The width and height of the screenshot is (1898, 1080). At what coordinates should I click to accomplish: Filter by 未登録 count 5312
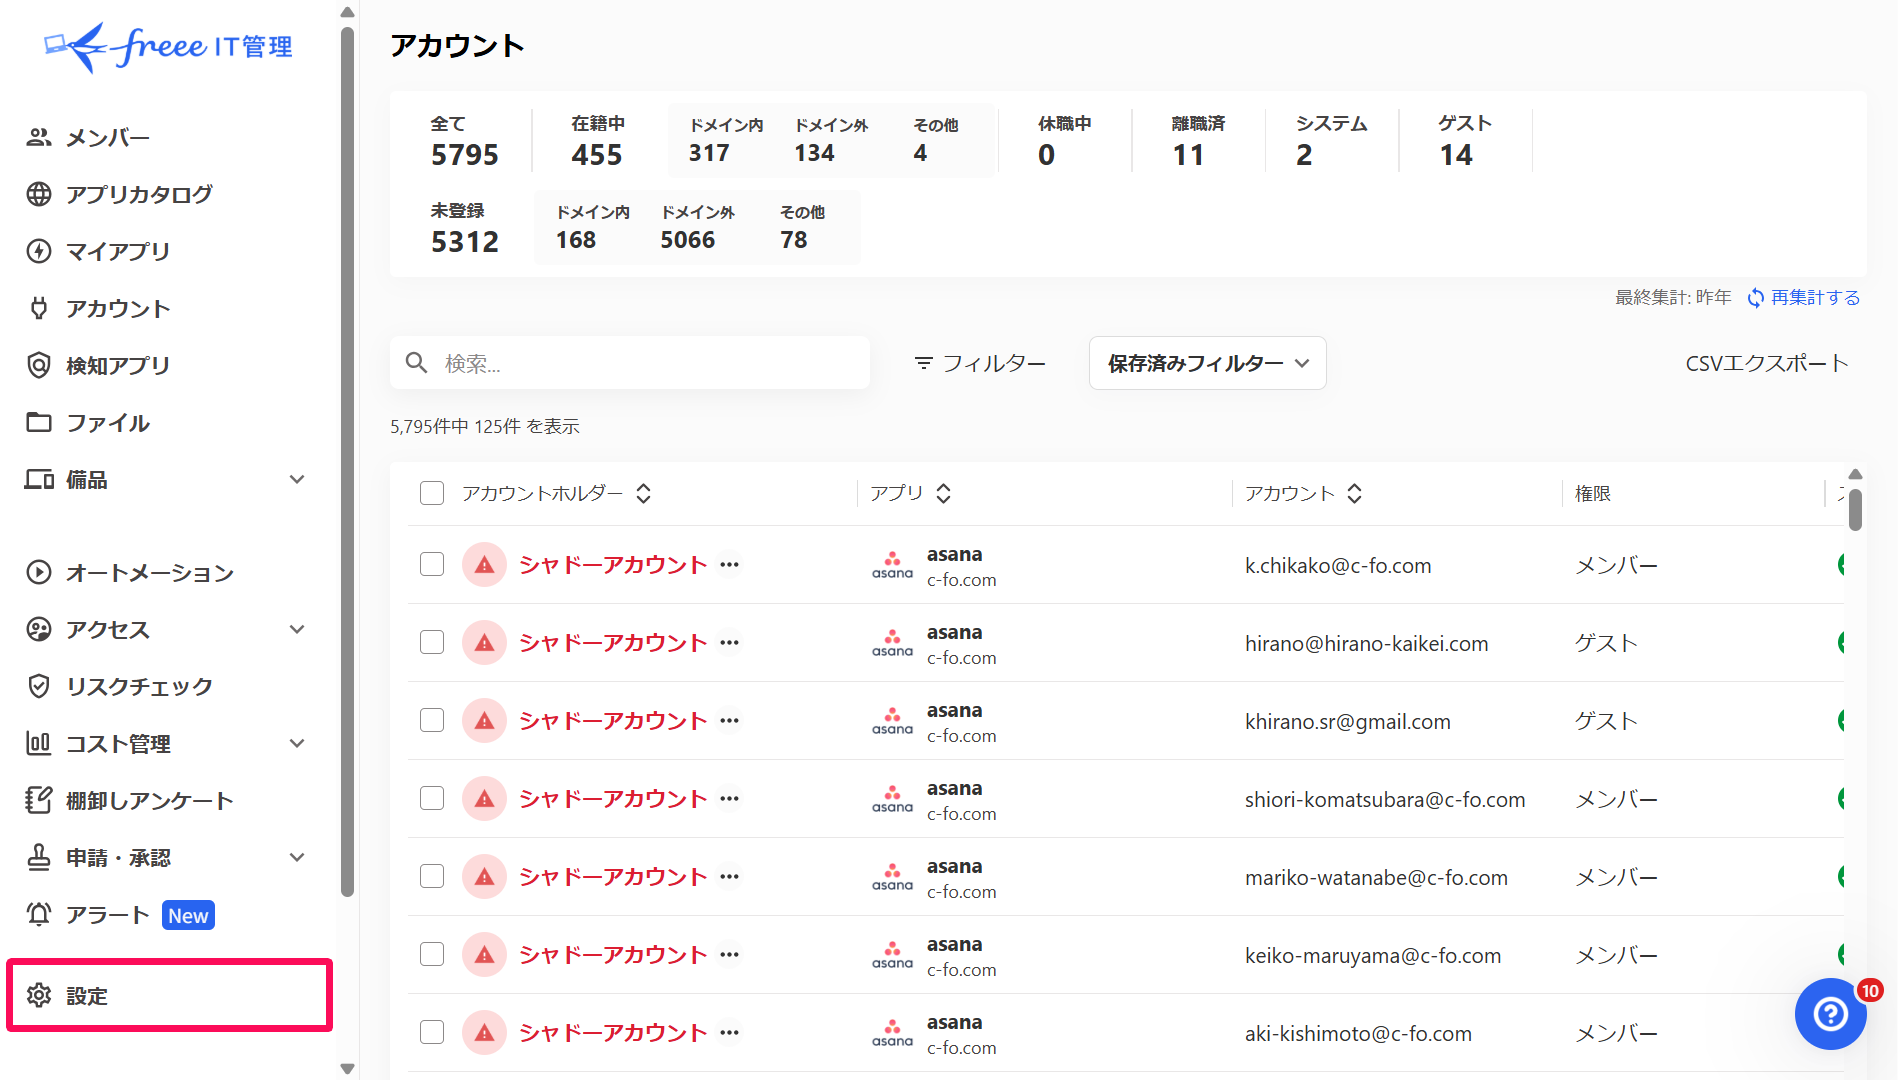[465, 227]
